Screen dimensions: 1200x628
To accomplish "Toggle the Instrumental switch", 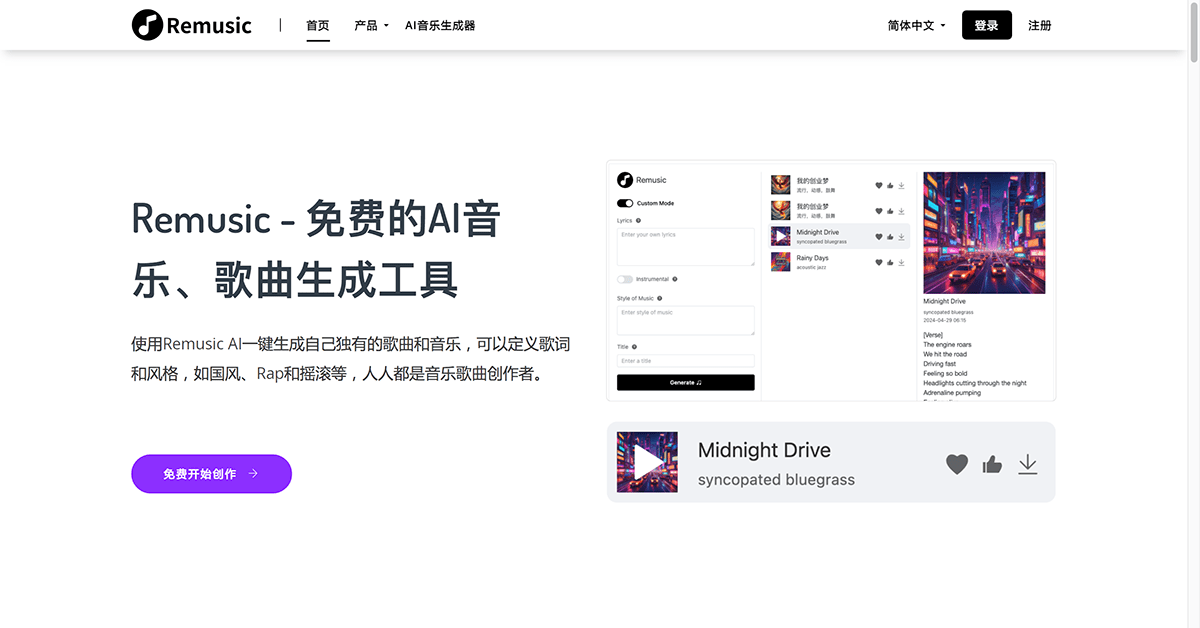I will point(625,279).
